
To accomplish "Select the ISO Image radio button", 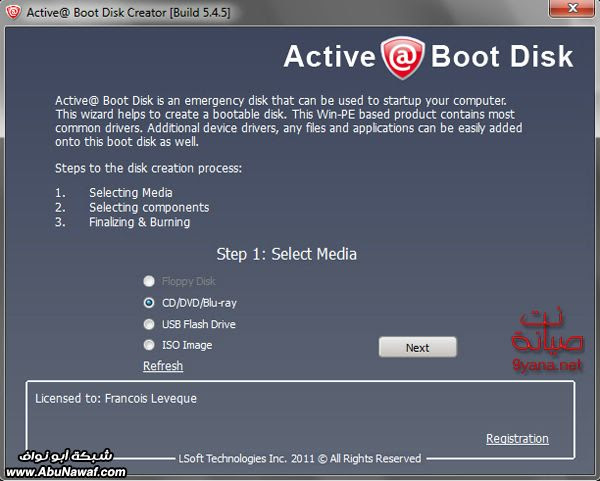I will click(149, 345).
